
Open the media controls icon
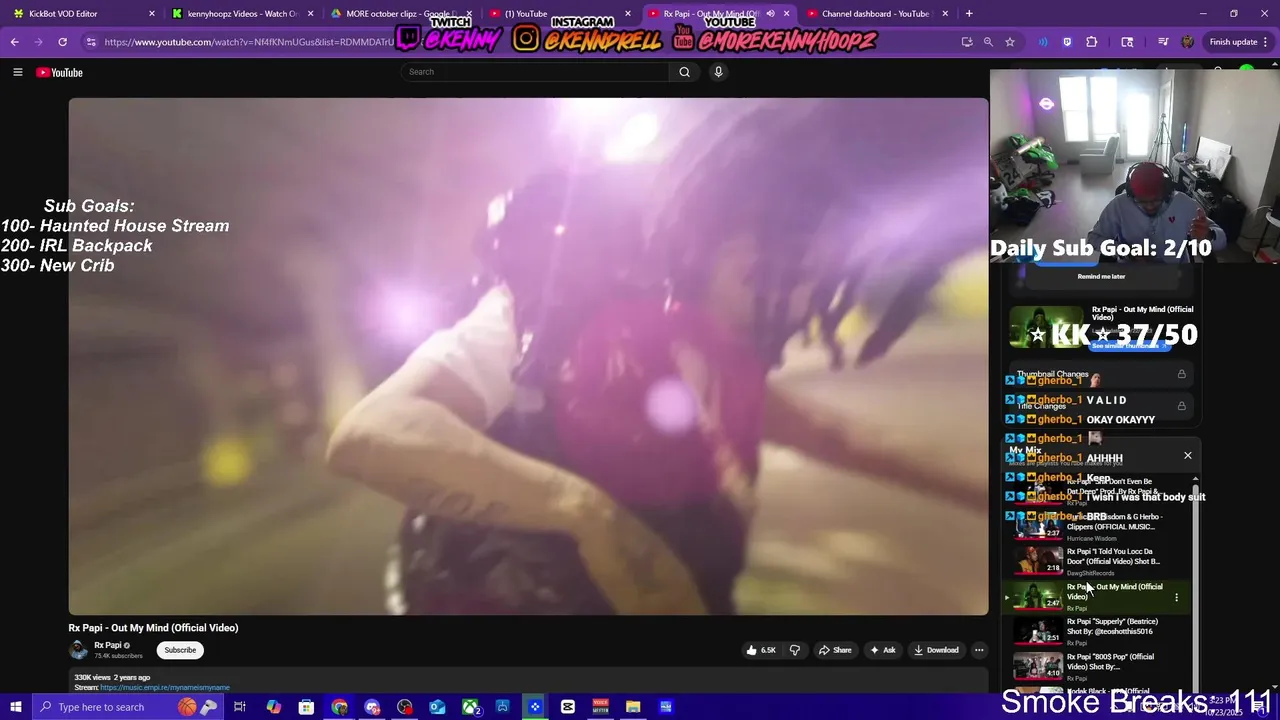[x=1163, y=42]
